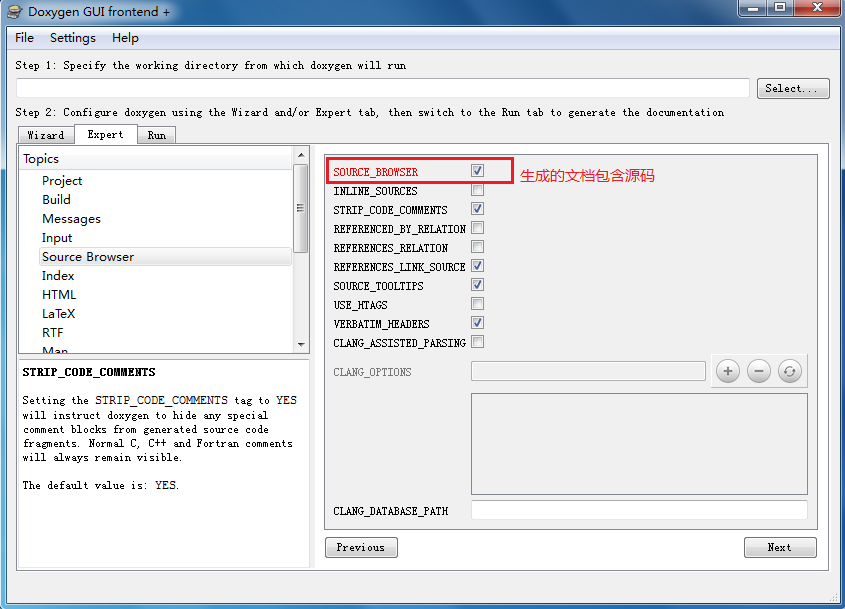Switch to the Run tab
Screen dimensions: 845x609
point(156,135)
